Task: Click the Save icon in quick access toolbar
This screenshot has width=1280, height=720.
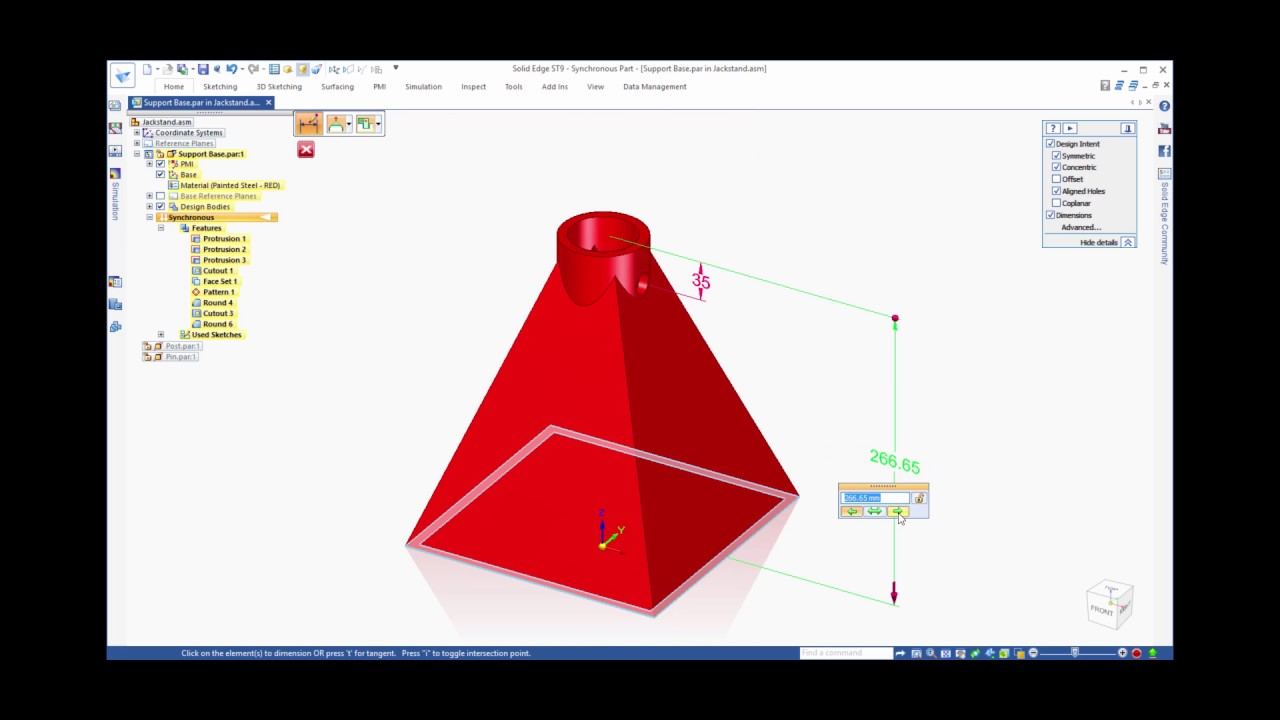Action: point(203,69)
